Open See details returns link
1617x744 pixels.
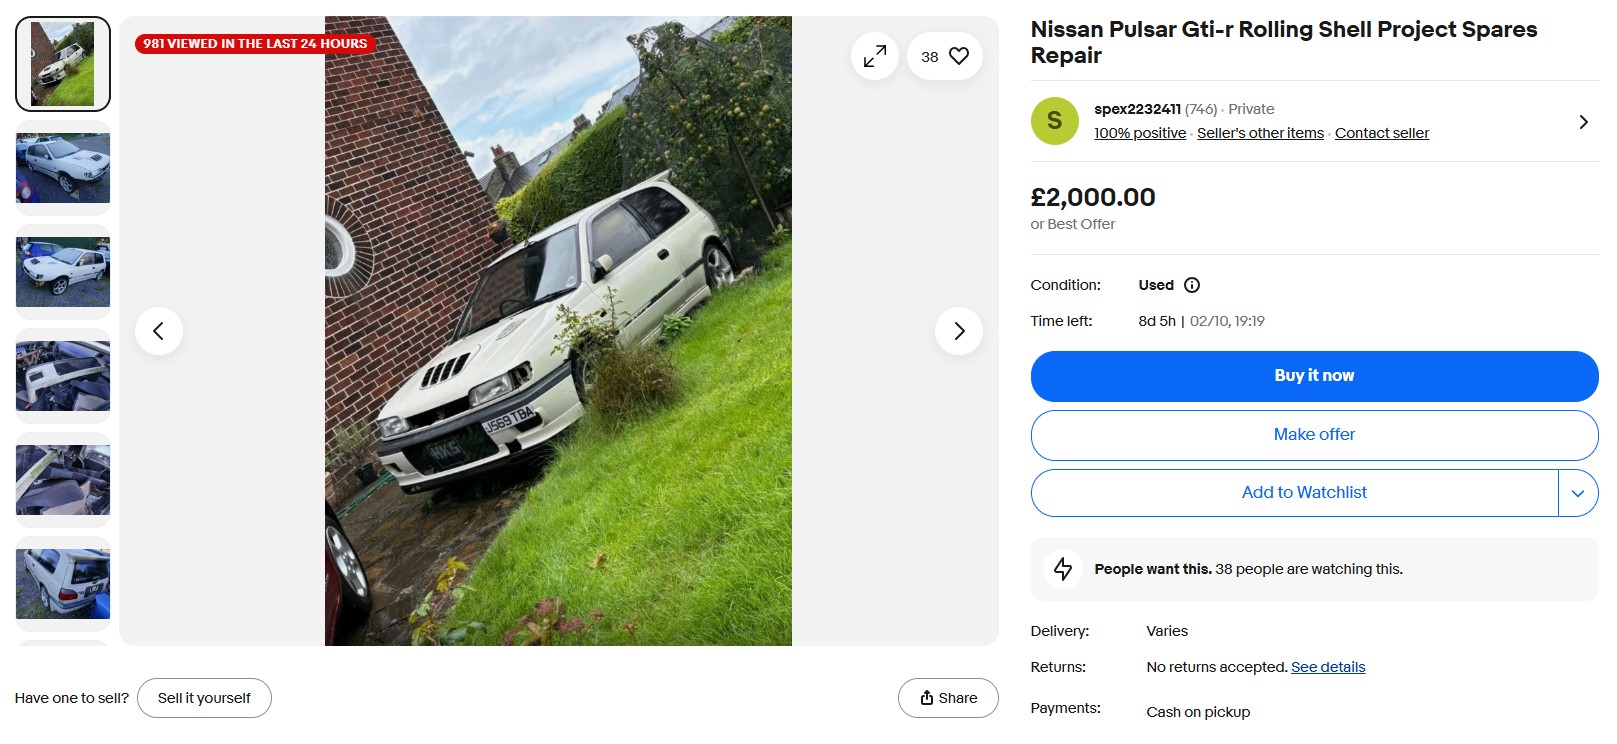(x=1328, y=667)
